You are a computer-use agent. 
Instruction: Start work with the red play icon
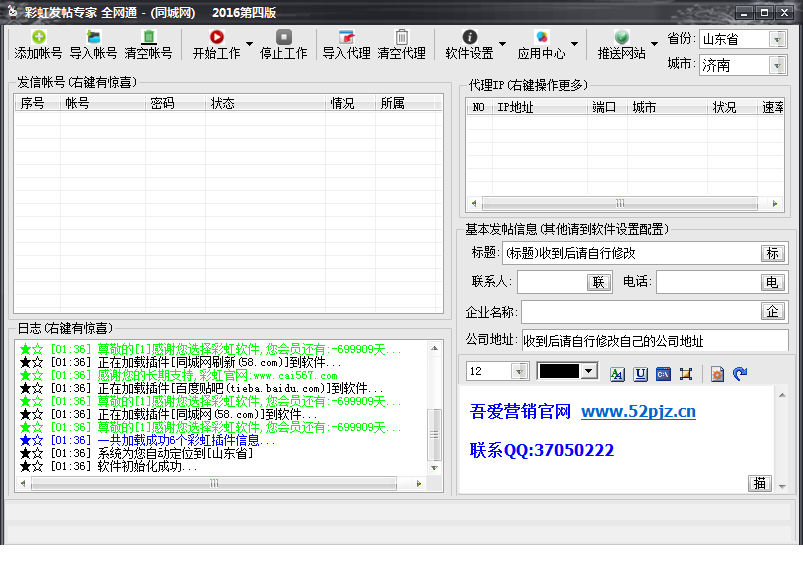point(217,37)
